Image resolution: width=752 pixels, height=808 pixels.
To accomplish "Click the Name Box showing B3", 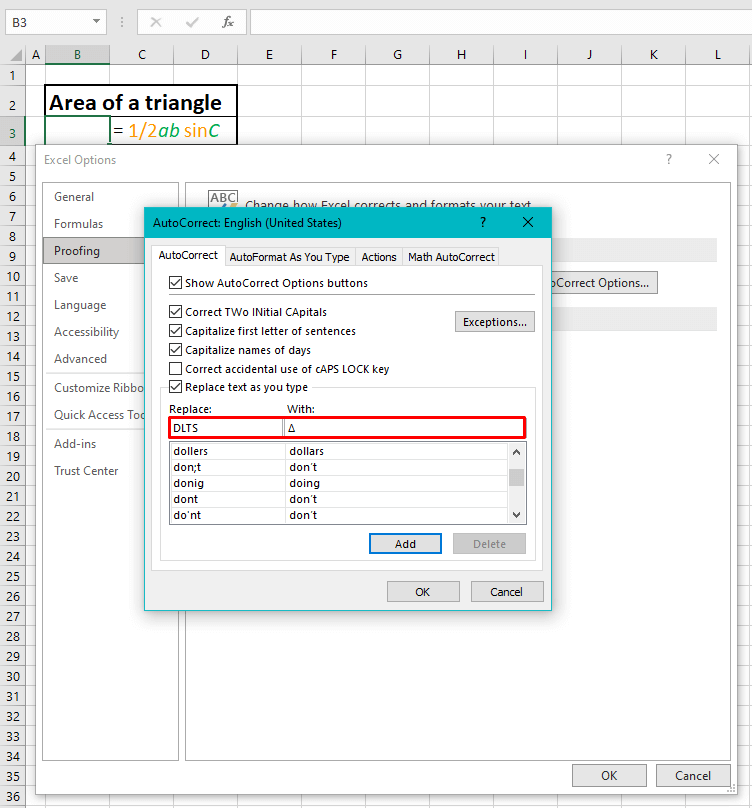I will 49,22.
